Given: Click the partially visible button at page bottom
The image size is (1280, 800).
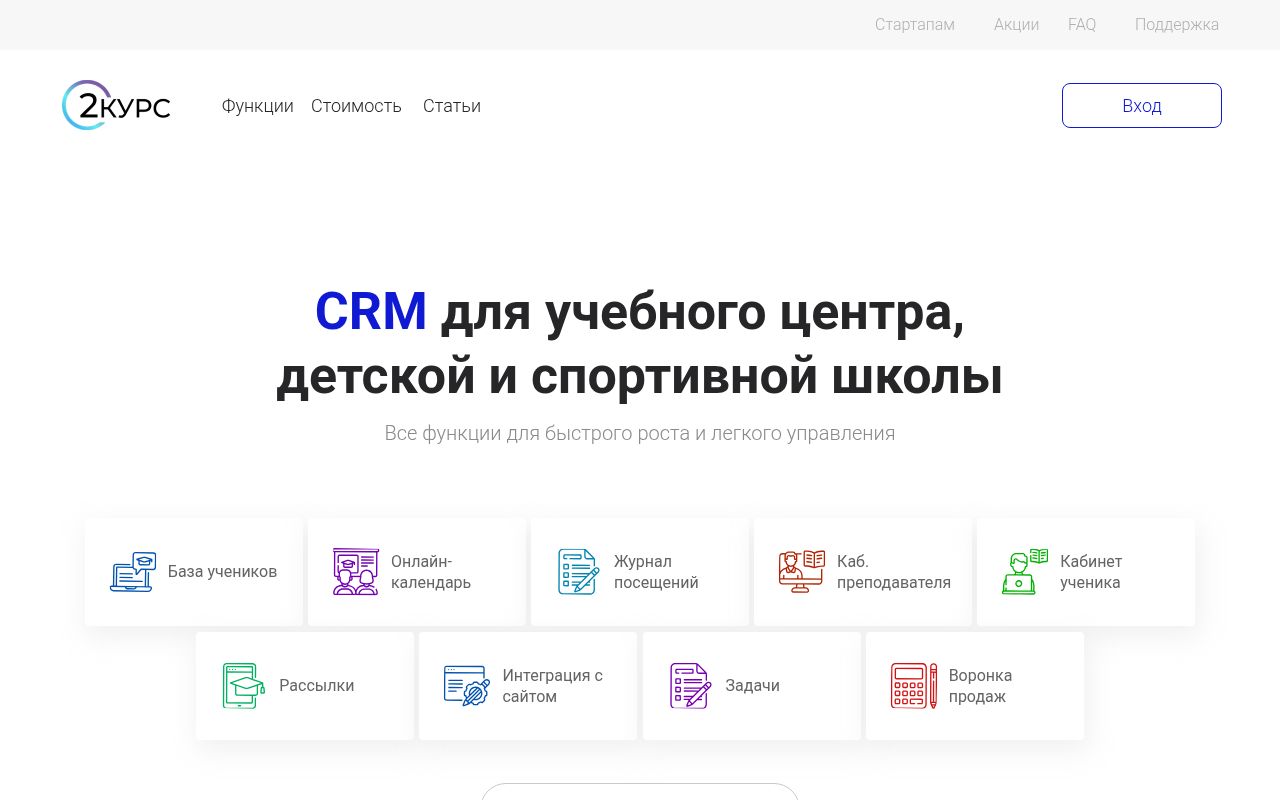Looking at the screenshot, I should coord(640,792).
